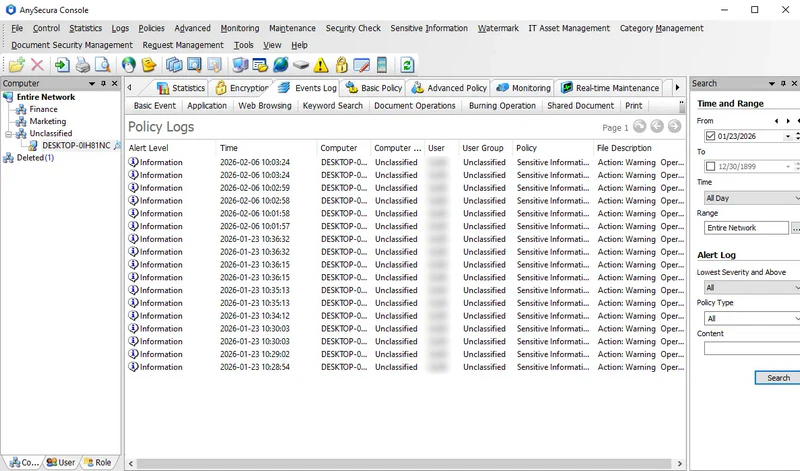Select the Deleted(1) tree node
The image size is (800, 471).
pos(35,158)
